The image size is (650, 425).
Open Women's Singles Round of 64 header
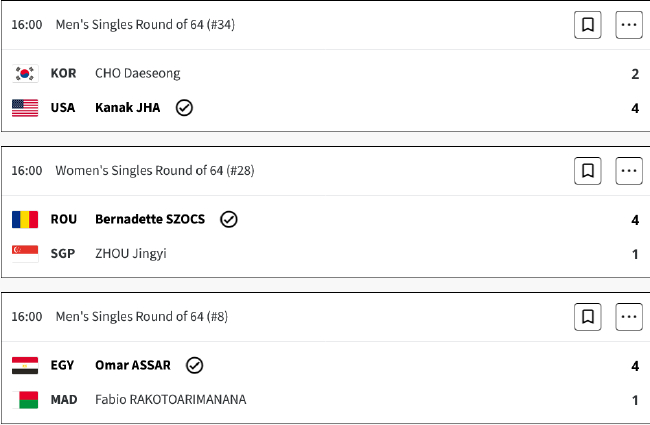(154, 171)
